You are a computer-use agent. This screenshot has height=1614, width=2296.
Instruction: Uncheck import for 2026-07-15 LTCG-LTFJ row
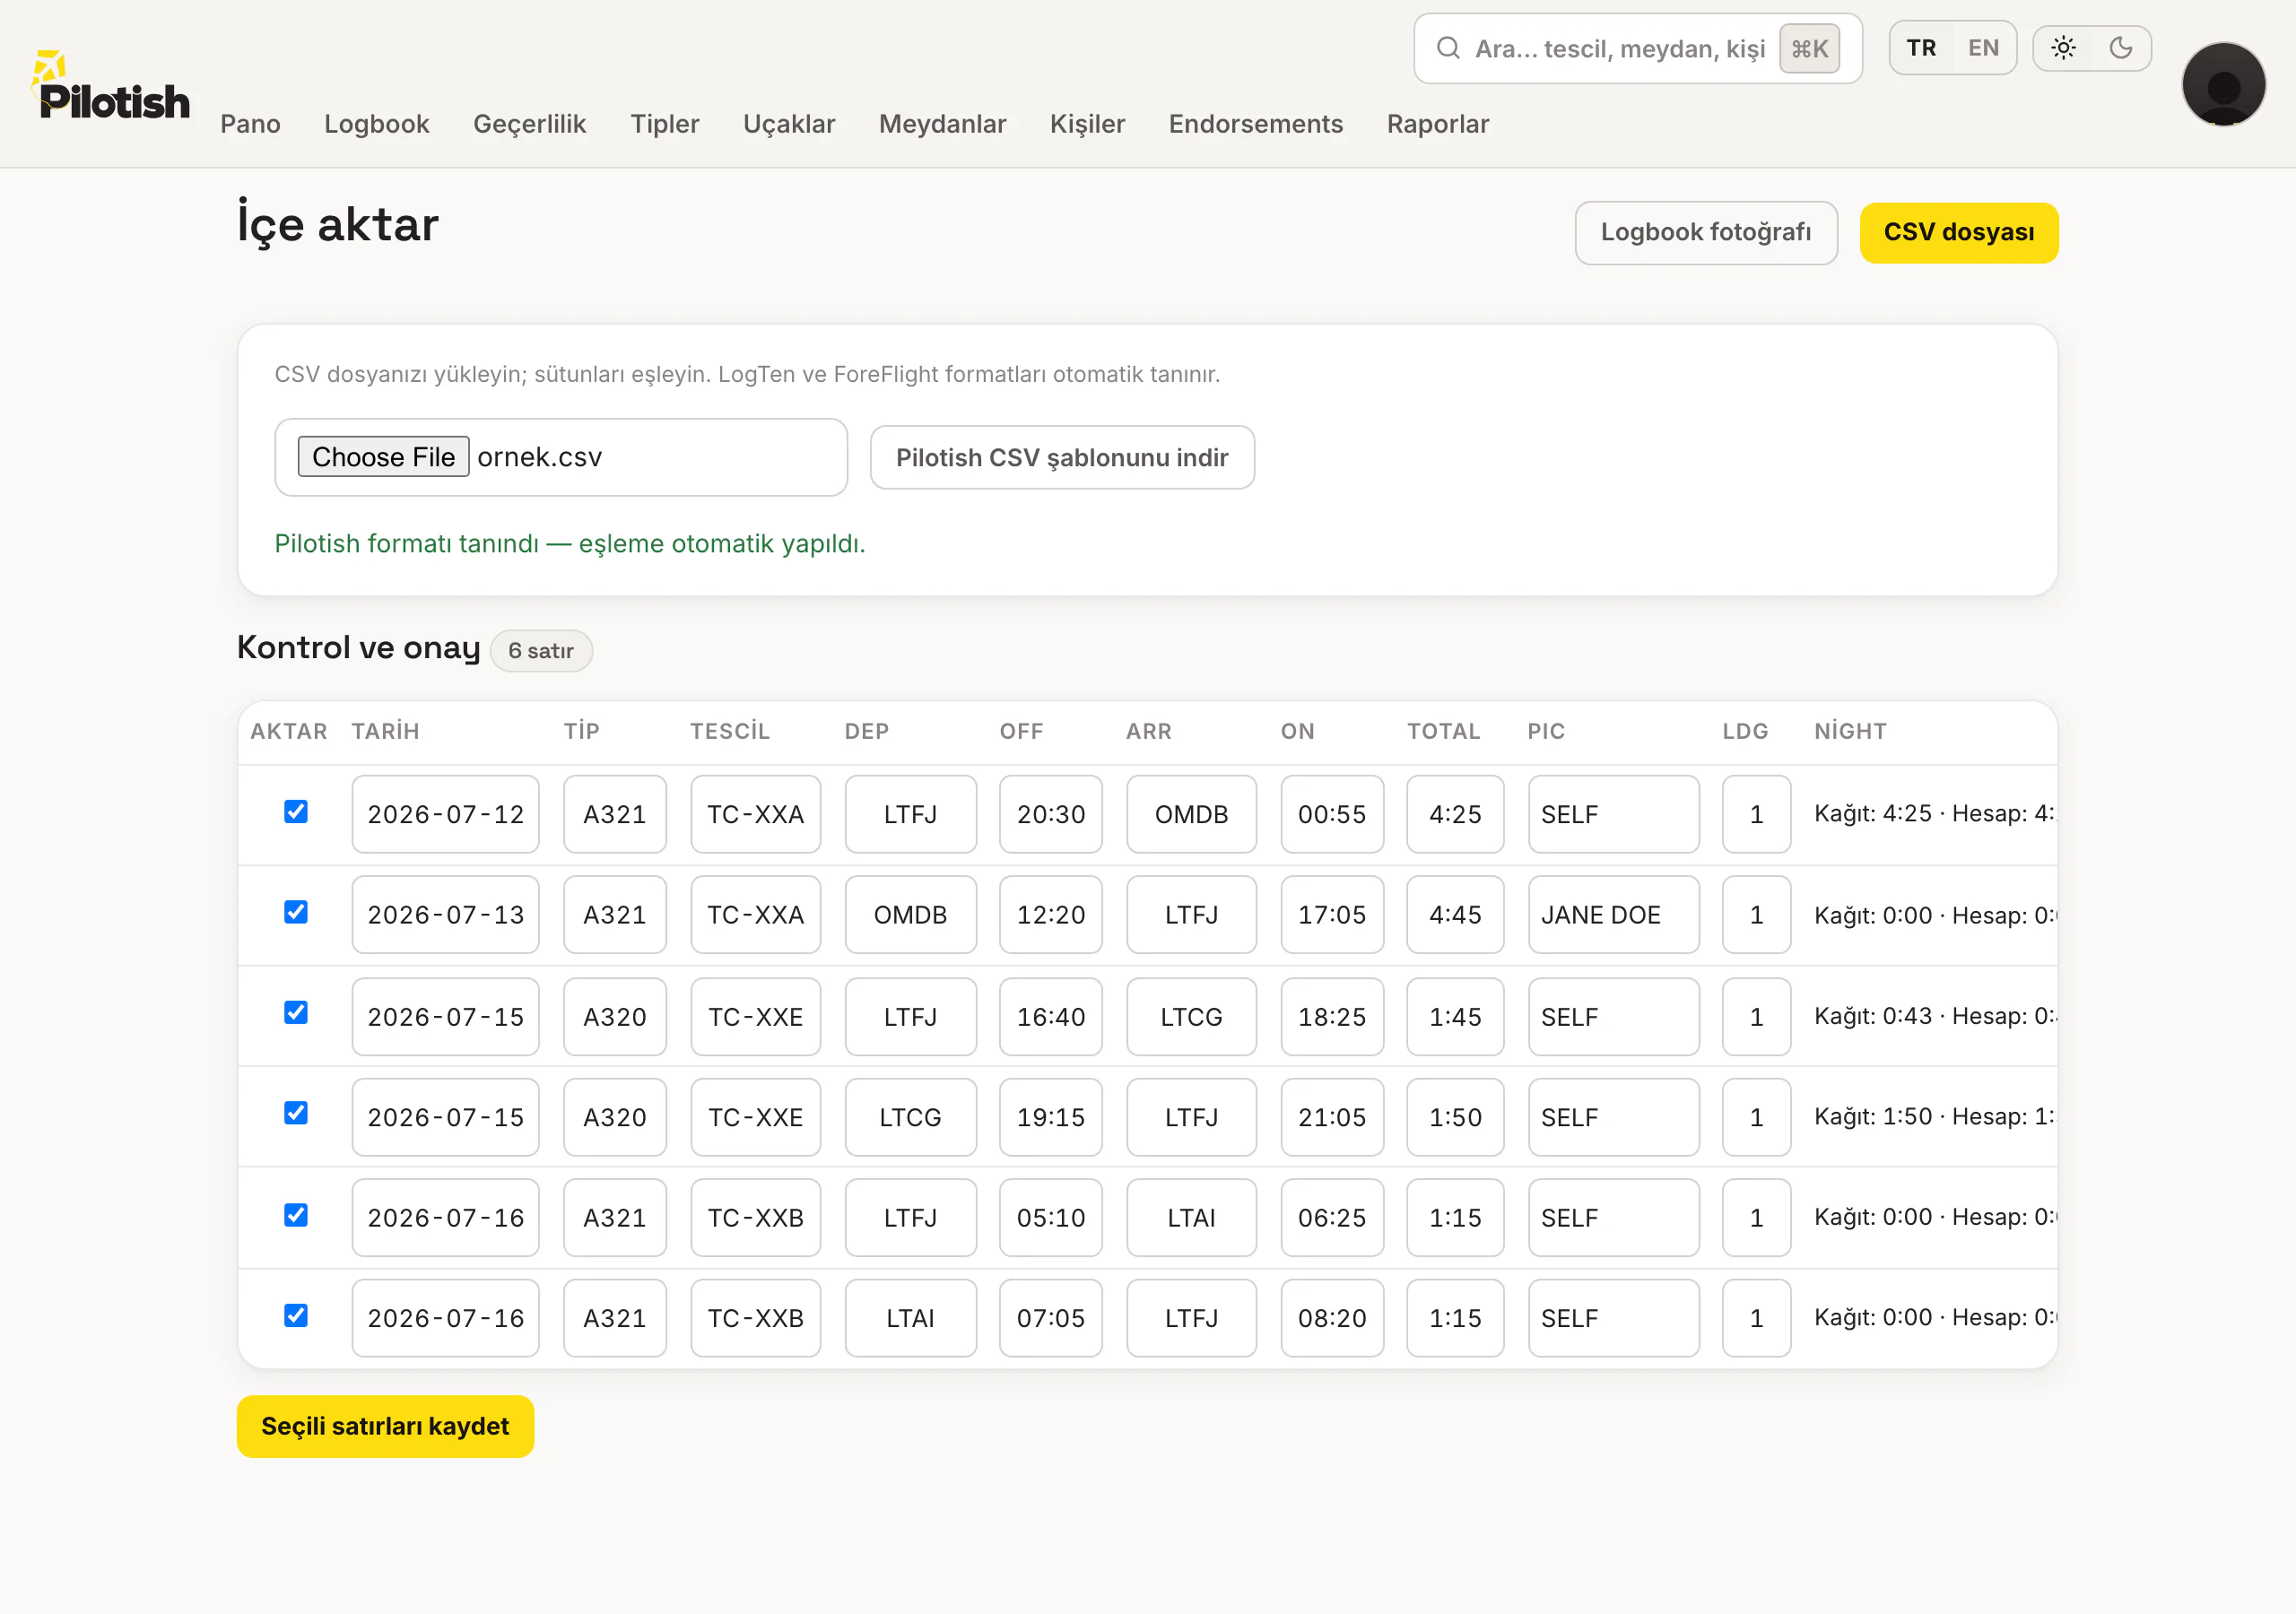click(x=295, y=1114)
